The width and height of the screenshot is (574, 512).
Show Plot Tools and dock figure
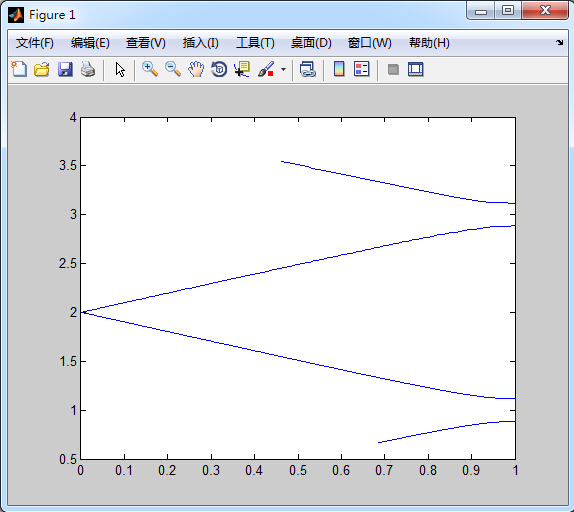tap(415, 69)
